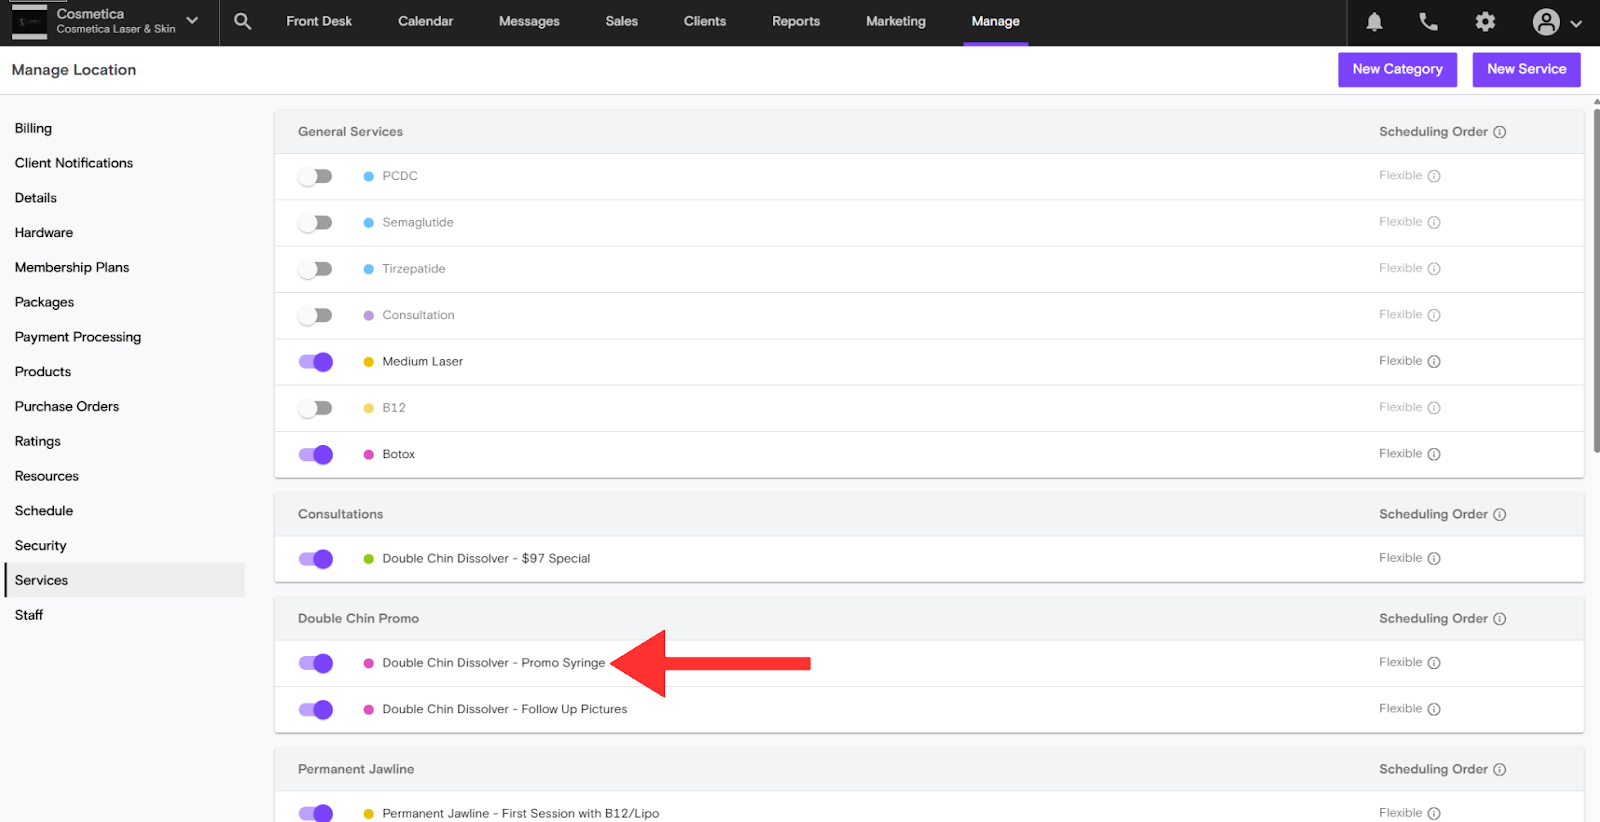Click the pink color dot beside Botox

[368, 454]
